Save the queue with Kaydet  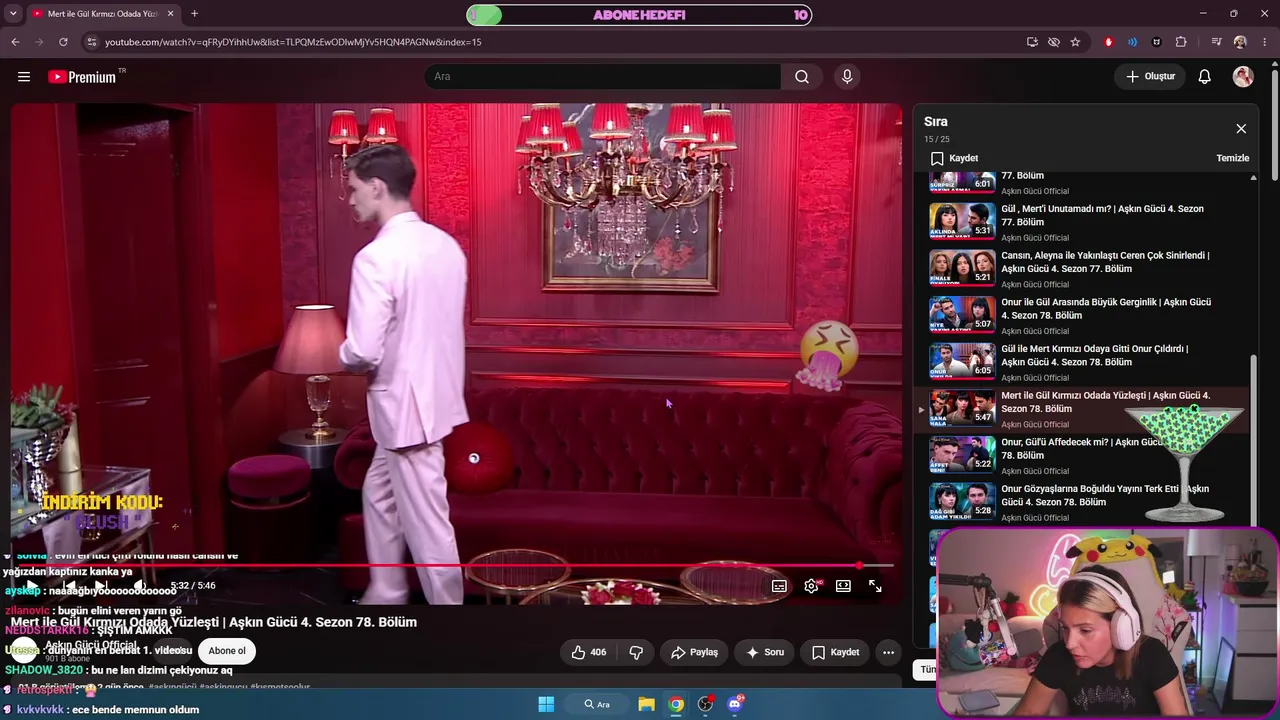(x=954, y=158)
